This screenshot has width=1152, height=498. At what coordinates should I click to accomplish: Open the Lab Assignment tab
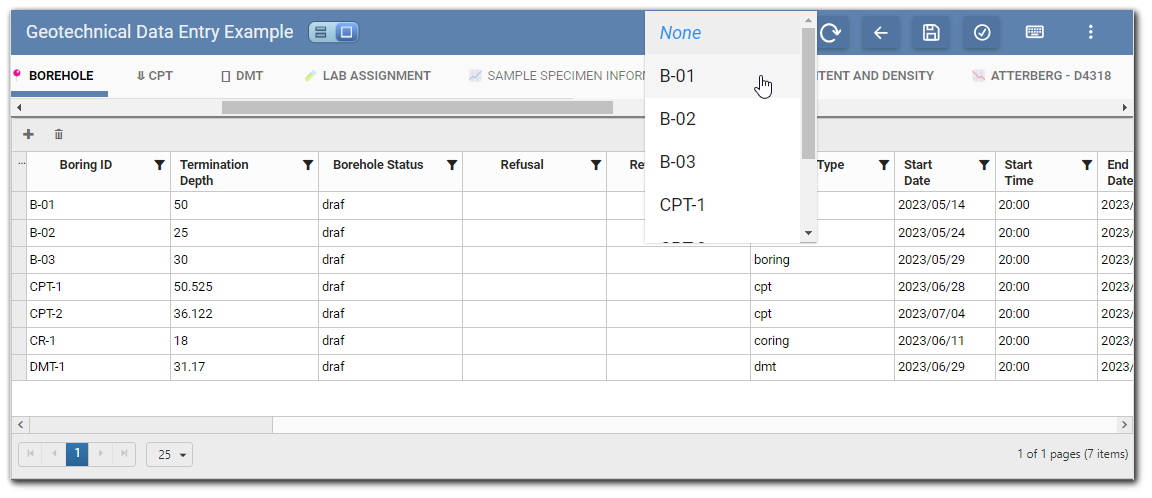pos(368,76)
